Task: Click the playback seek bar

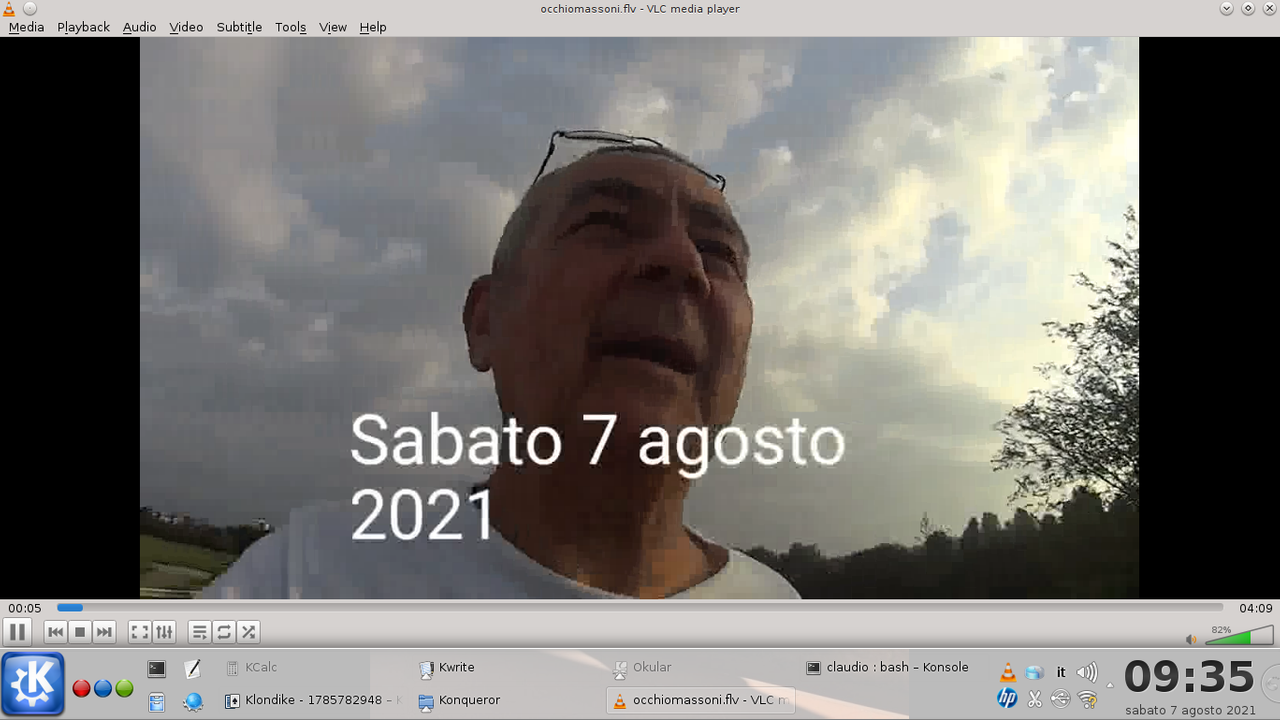Action: [x=640, y=608]
